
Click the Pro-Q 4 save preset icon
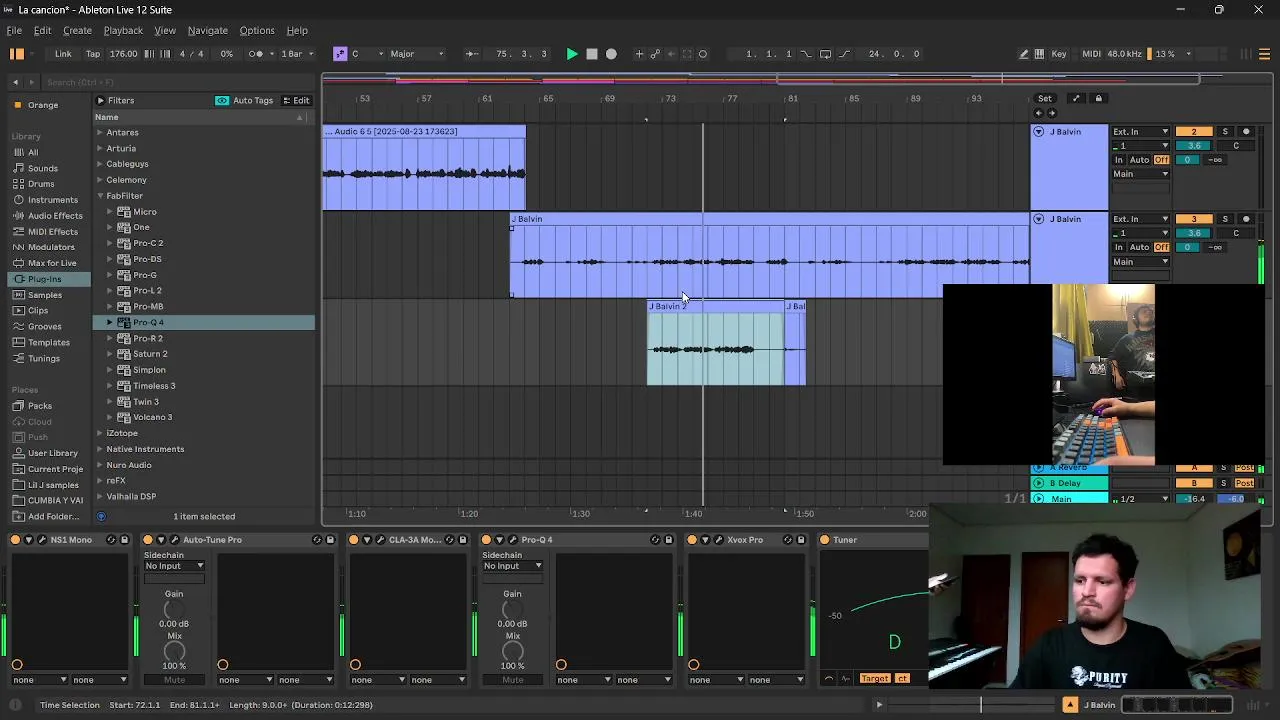[669, 540]
